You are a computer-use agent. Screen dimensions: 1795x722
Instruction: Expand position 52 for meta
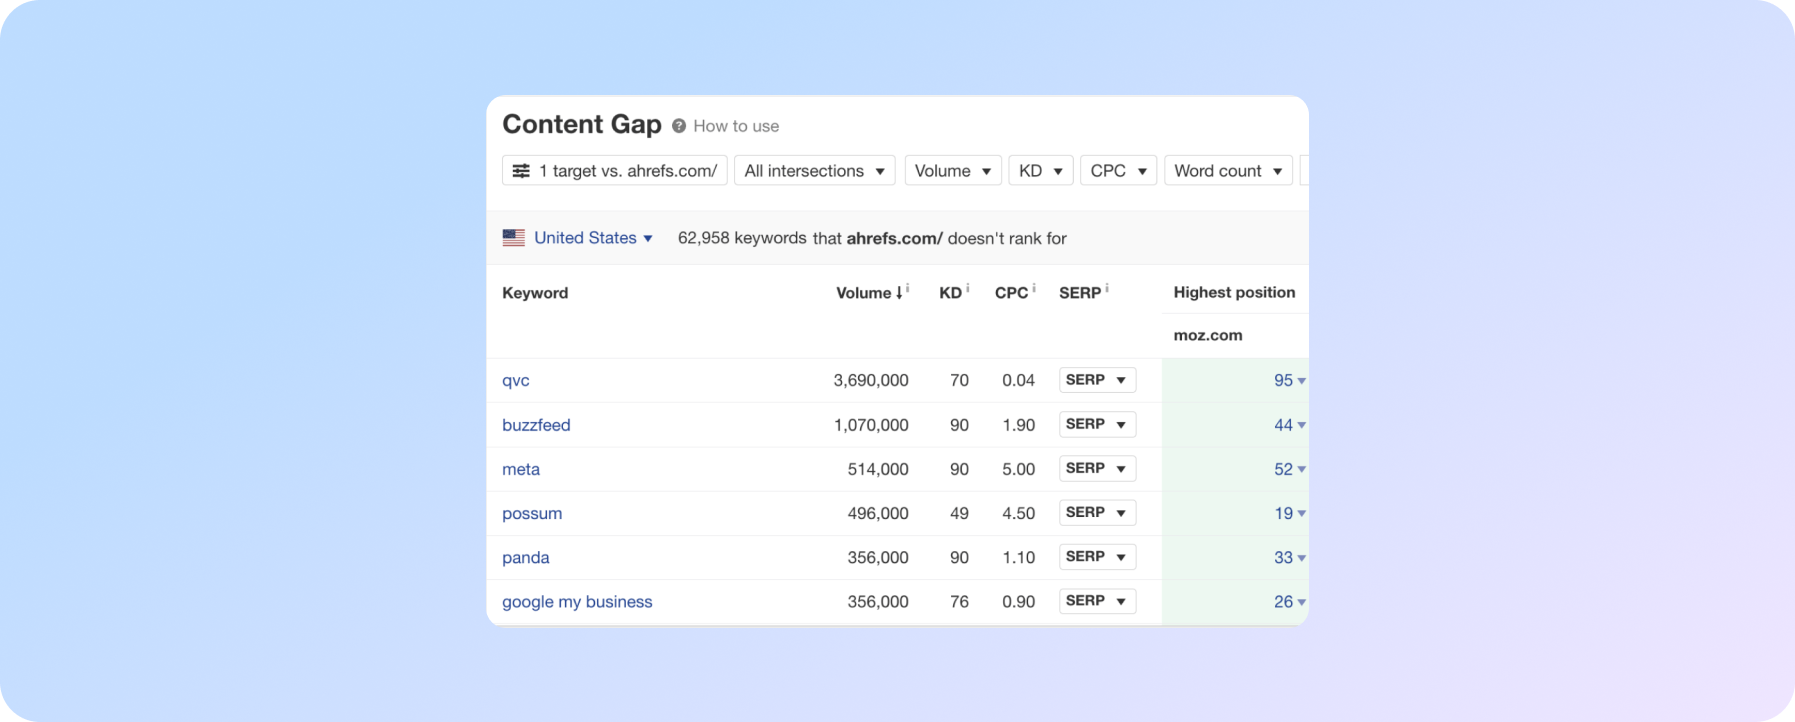[1289, 469]
